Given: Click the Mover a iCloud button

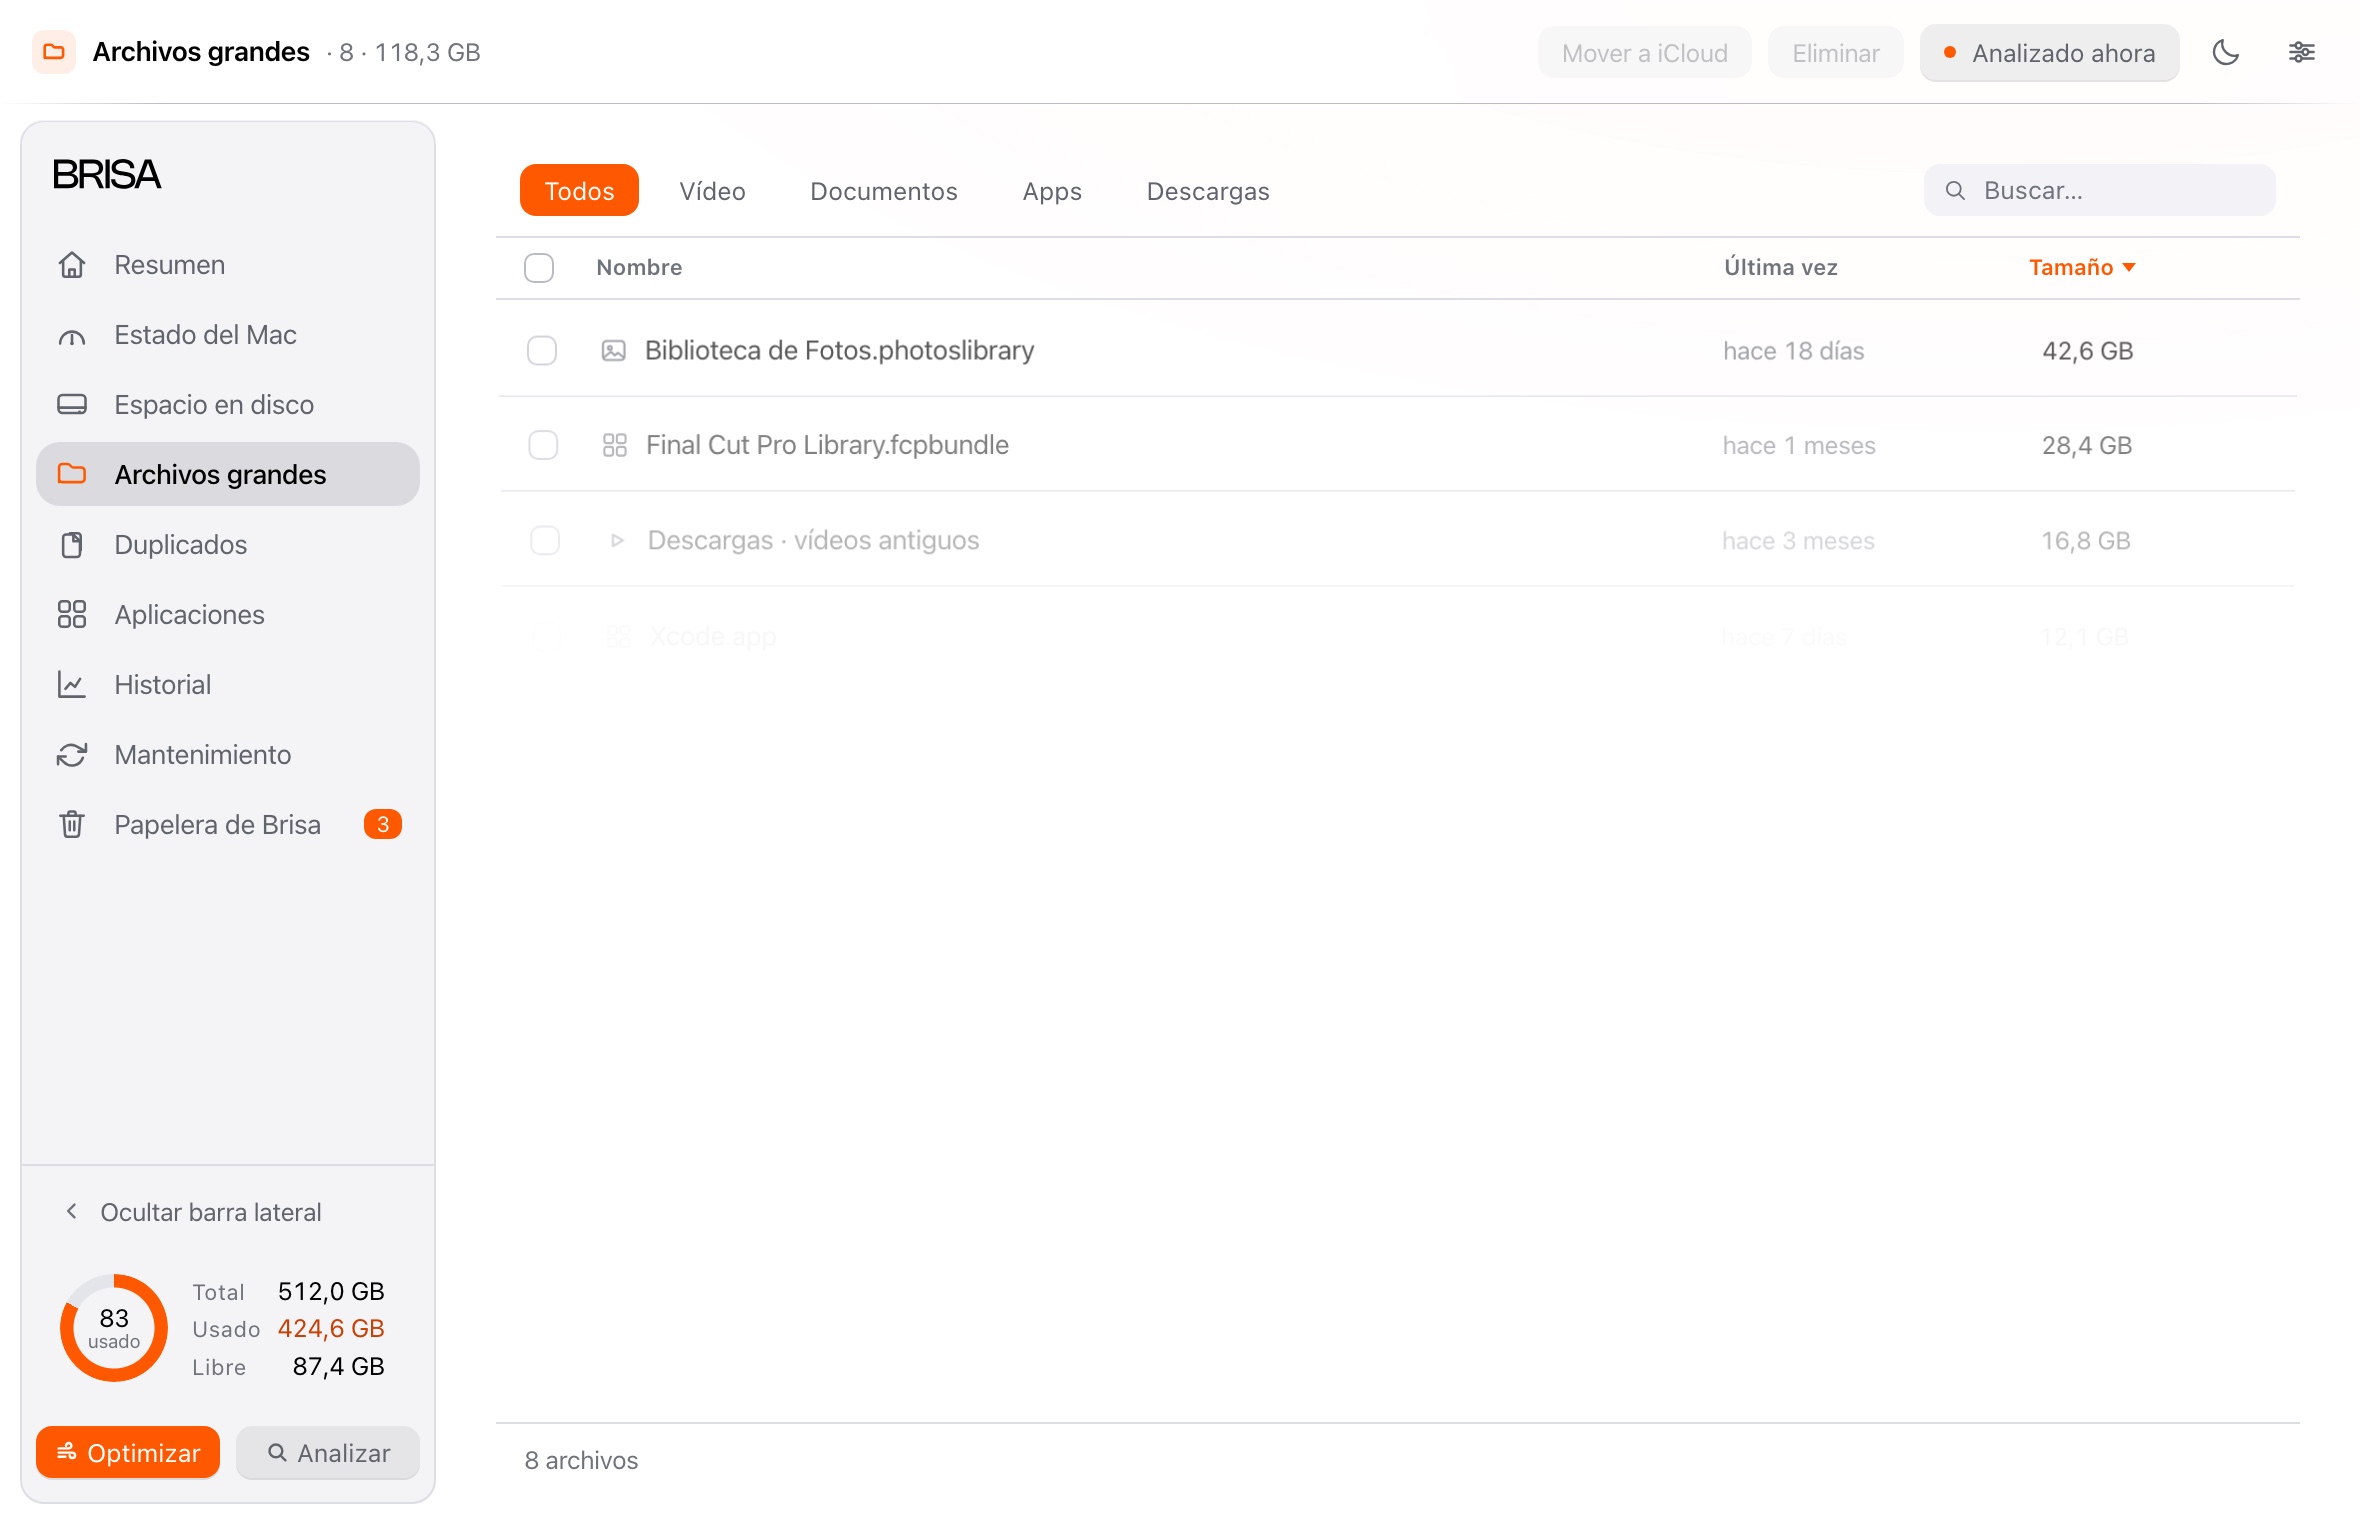Looking at the screenshot, I should [x=1645, y=53].
